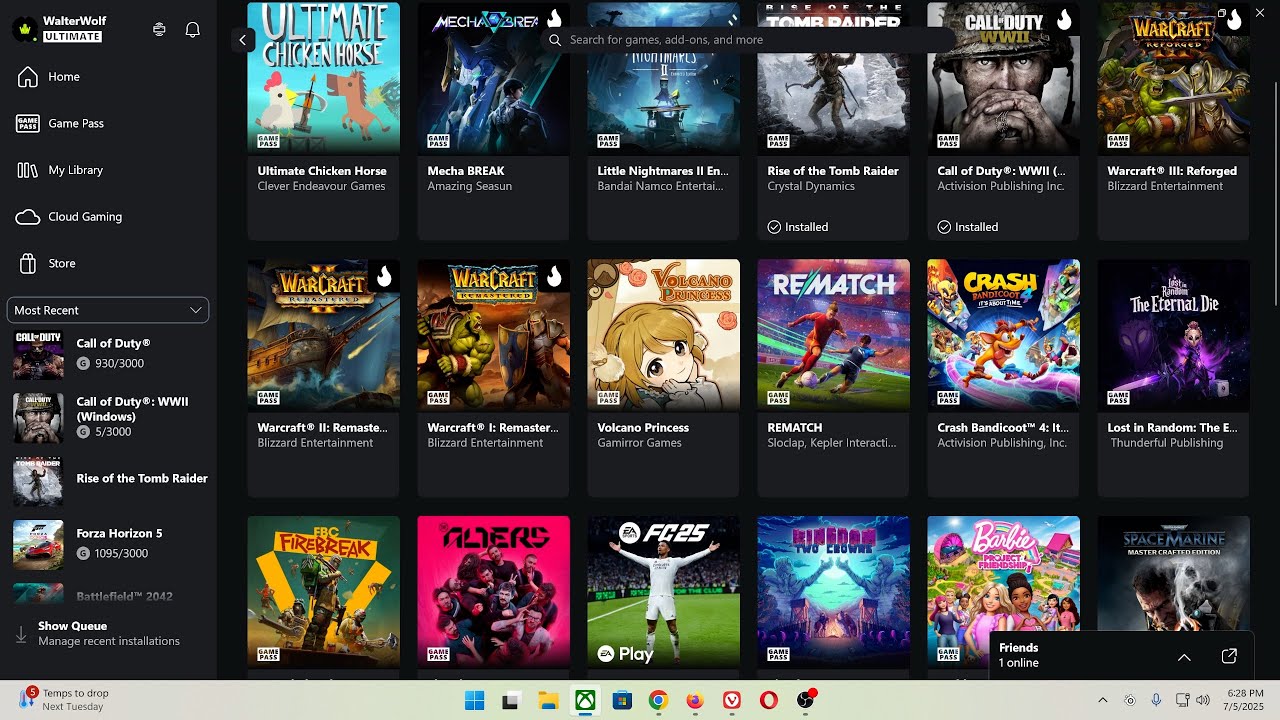1280x720 pixels.
Task: Open Microsoft Store from the taskbar
Action: point(622,700)
